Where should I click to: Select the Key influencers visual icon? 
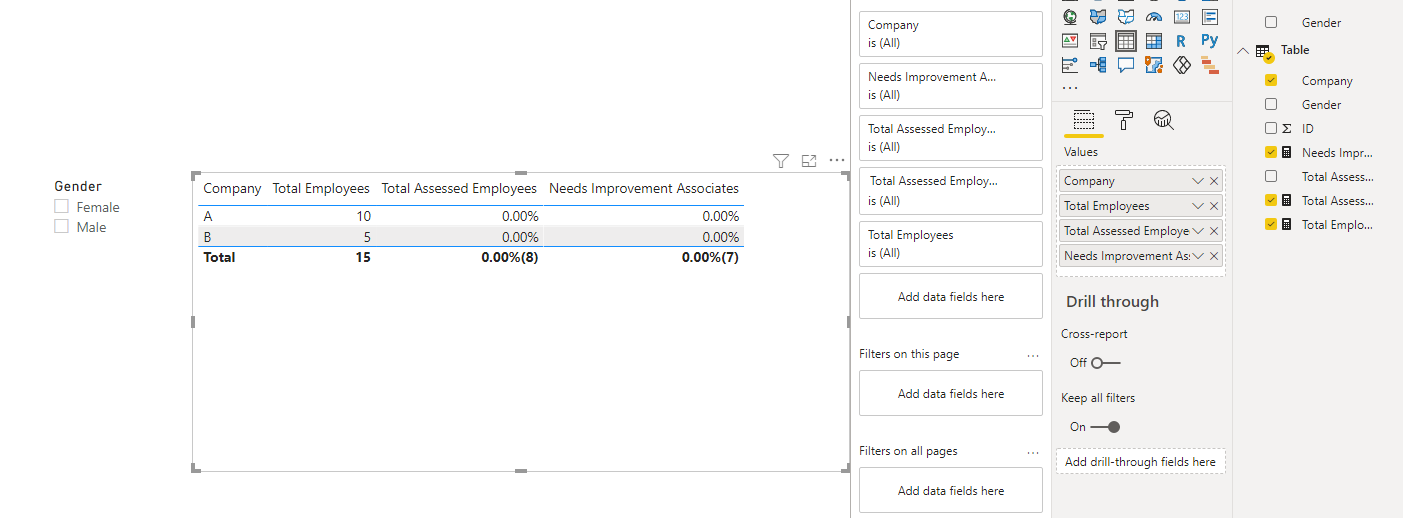pos(1070,65)
